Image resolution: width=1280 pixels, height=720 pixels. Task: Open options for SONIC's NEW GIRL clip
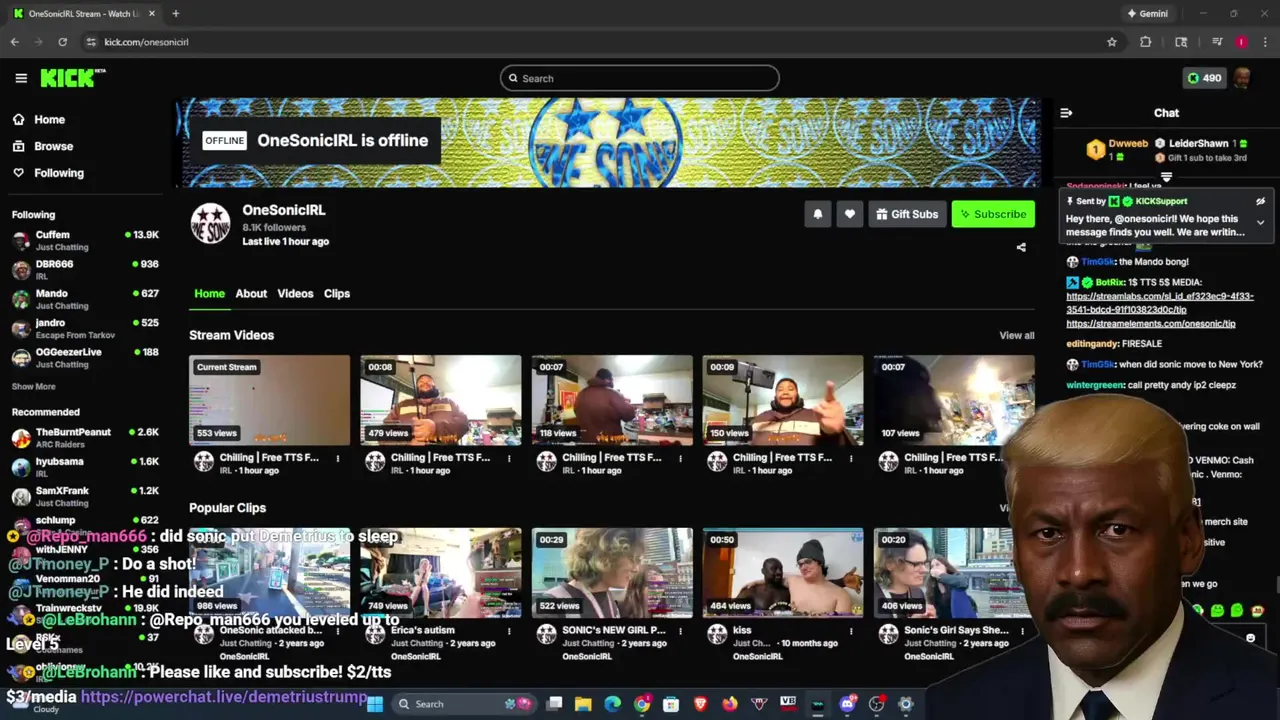click(680, 632)
